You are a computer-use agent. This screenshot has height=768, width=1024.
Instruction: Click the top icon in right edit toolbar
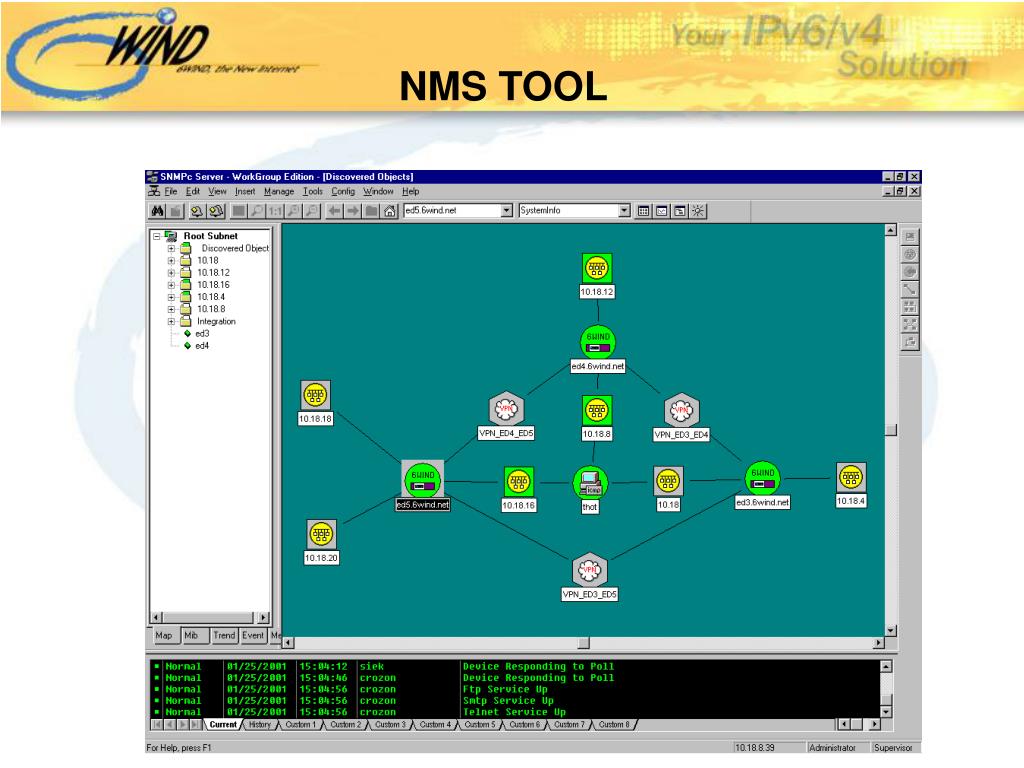(910, 236)
